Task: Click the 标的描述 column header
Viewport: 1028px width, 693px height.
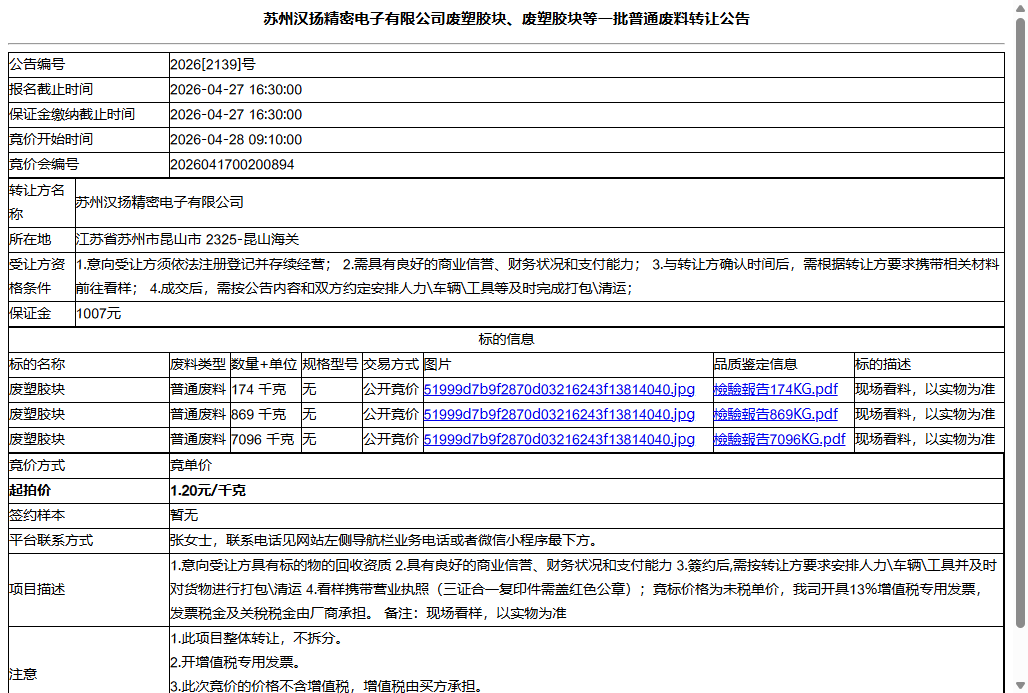Action: (882, 365)
